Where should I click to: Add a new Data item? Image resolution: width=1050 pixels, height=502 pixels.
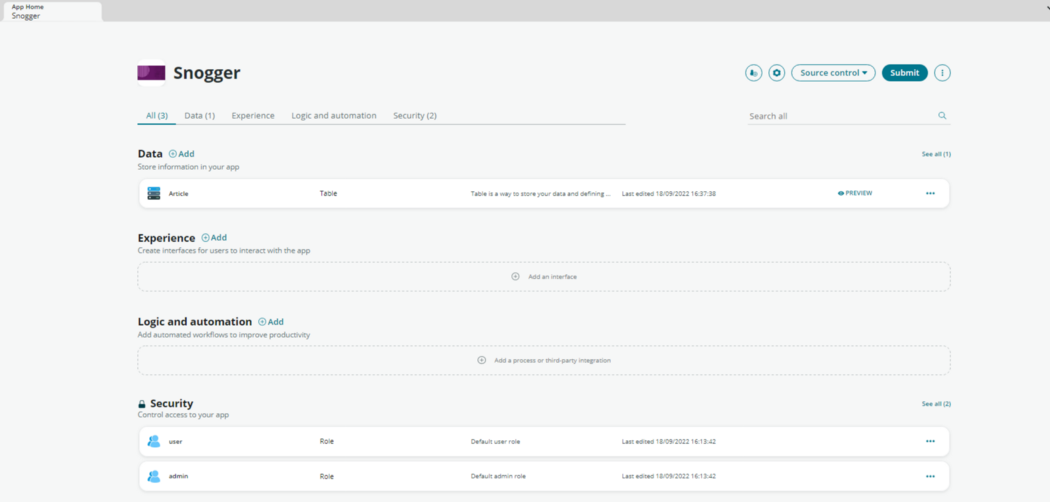click(x=181, y=154)
